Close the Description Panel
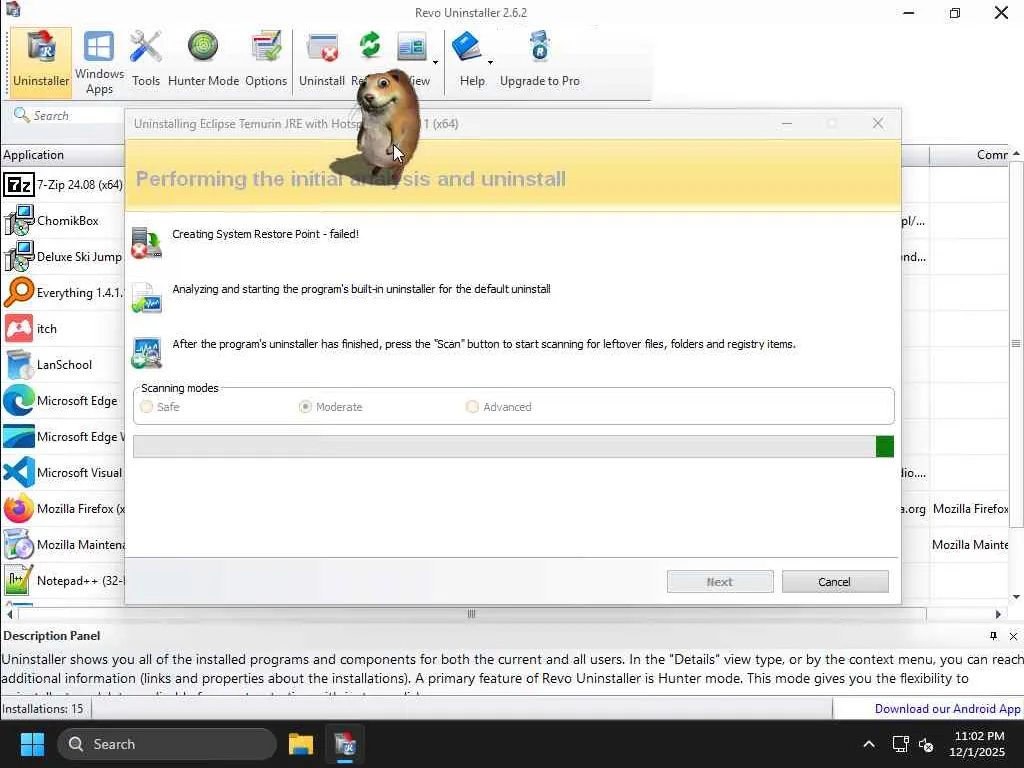The image size is (1024, 768). click(1014, 636)
